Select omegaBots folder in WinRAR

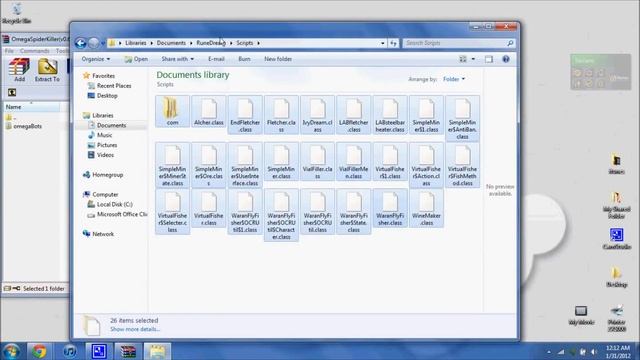(24, 126)
